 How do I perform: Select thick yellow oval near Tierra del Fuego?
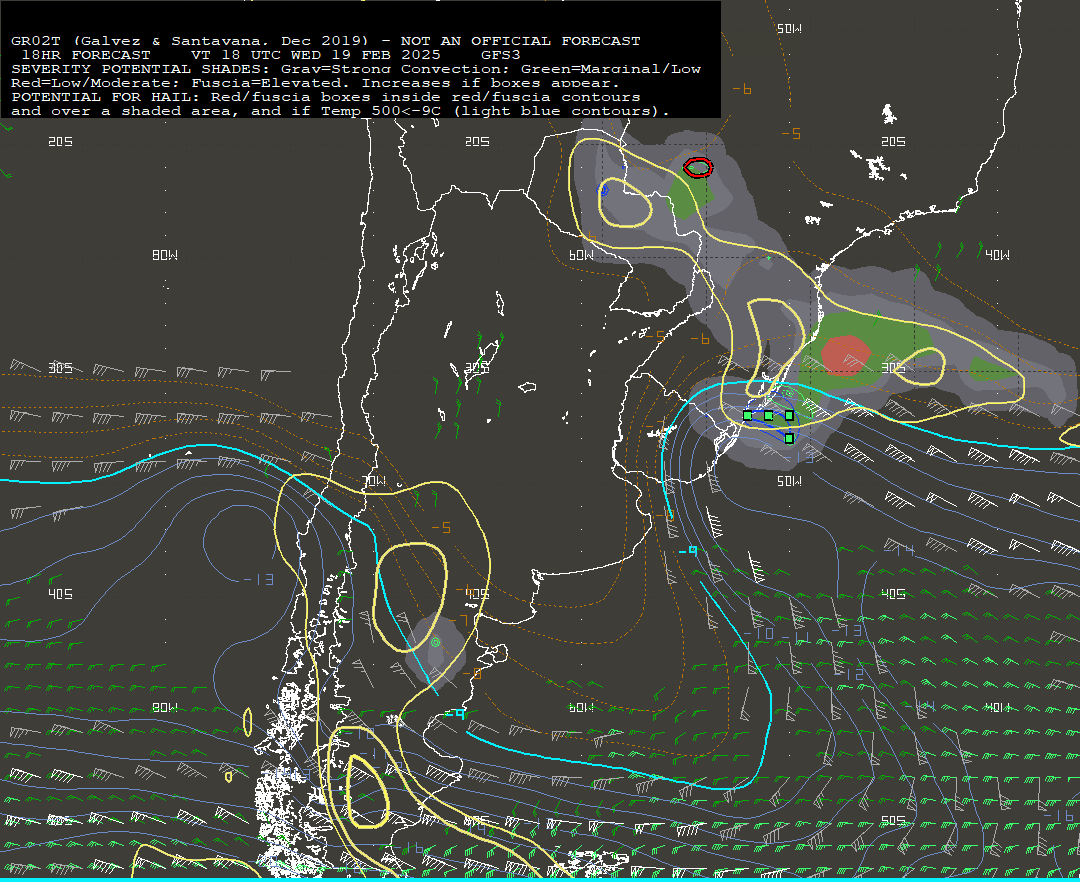click(x=367, y=792)
